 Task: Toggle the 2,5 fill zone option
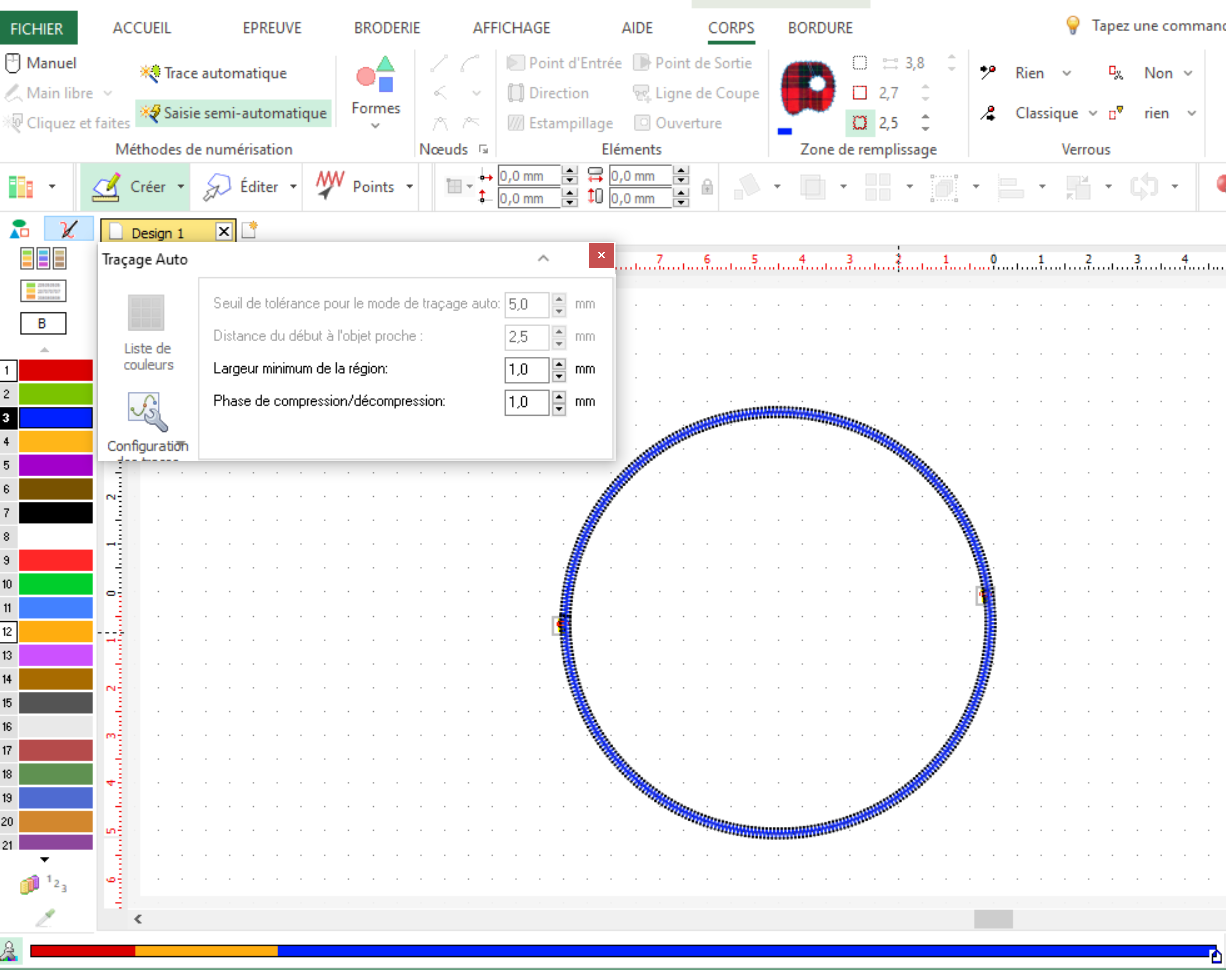point(860,123)
